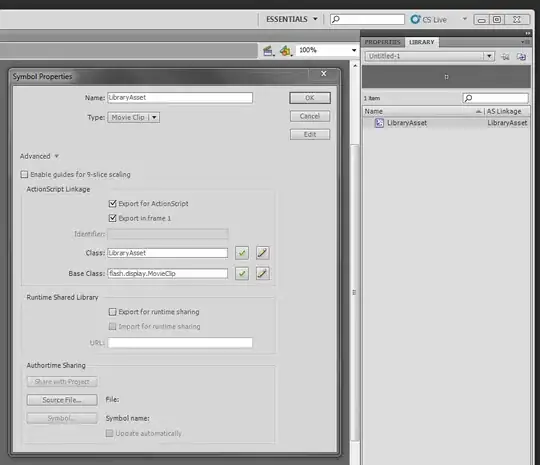Click the new library panel icon
Image resolution: width=540 pixels, height=465 pixels.
pos(521,57)
